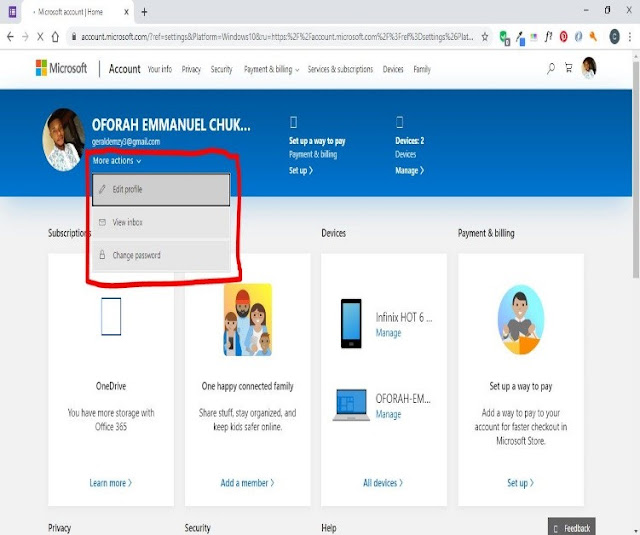Image resolution: width=640 pixels, height=535 pixels.
Task: Click the browser back arrow
Action: pyautogui.click(x=10, y=37)
